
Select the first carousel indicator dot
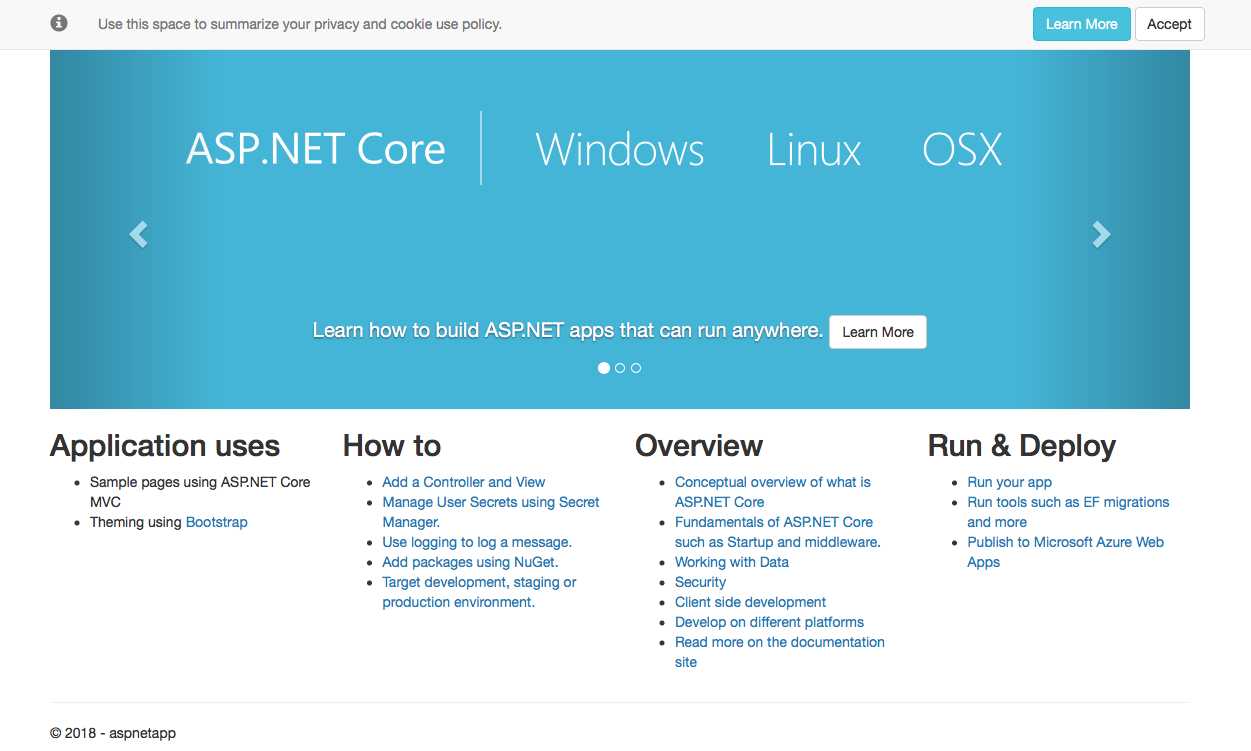(604, 368)
